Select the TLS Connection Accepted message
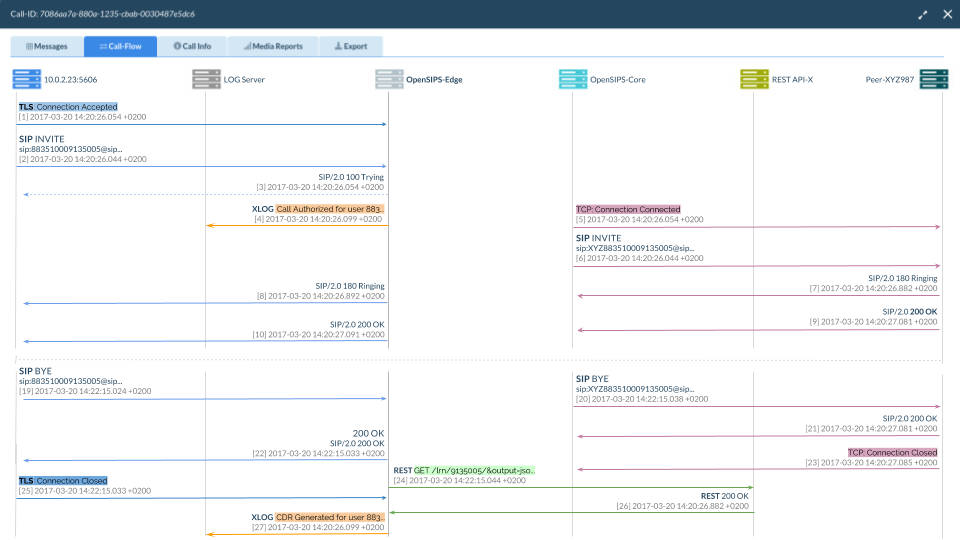The width and height of the screenshot is (960, 540). click(x=68, y=107)
